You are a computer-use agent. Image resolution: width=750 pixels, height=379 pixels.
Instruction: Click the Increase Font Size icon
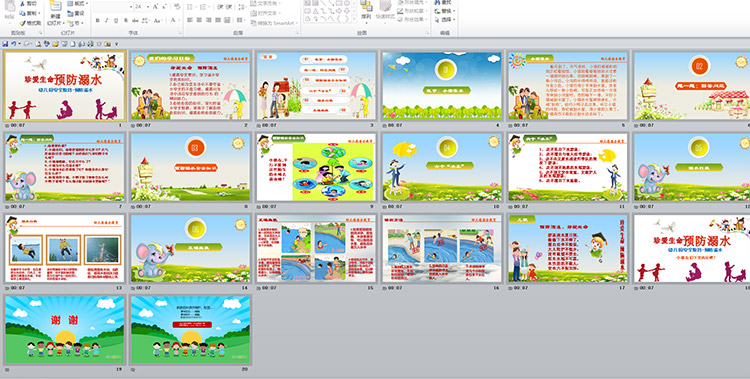point(156,7)
